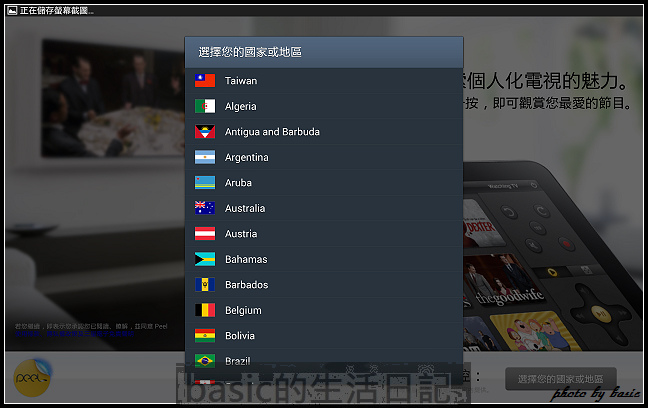Choose Bahamas from the list
Image resolution: width=648 pixels, height=408 pixels.
(324, 259)
